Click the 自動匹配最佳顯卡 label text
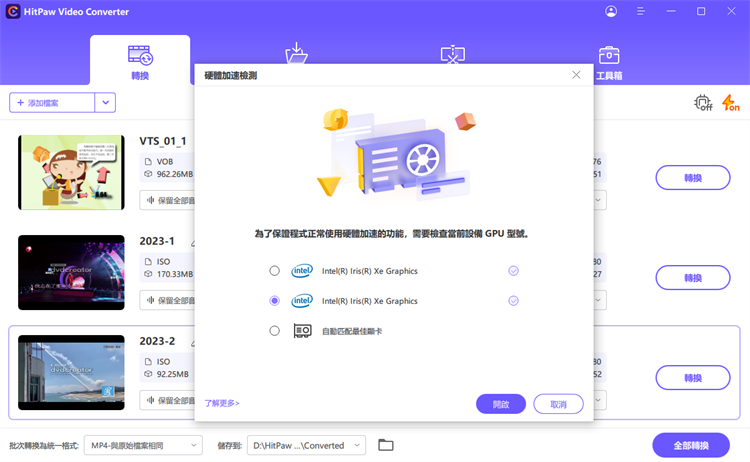The image size is (750, 462). tap(352, 331)
